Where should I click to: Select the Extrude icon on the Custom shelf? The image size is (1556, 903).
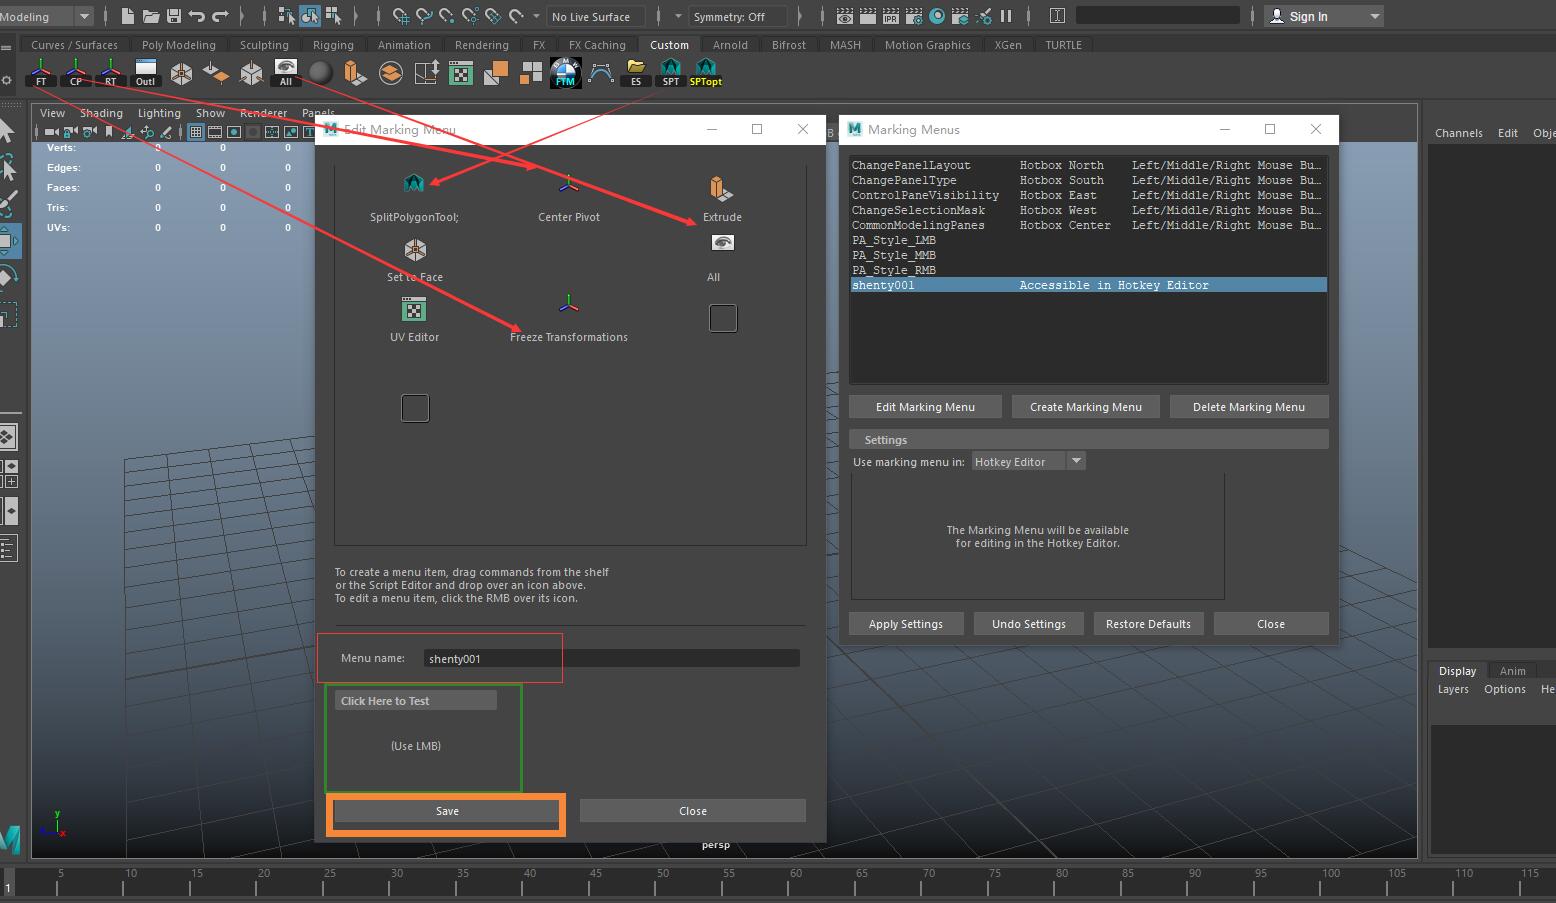click(355, 73)
